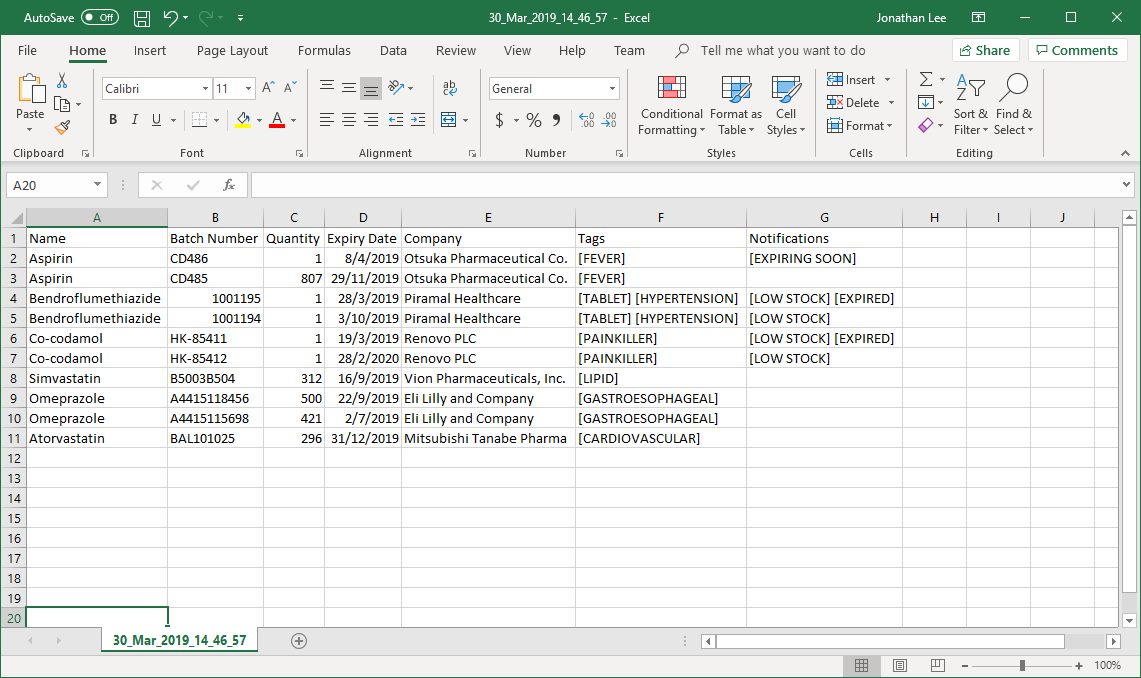Open Find & Select
This screenshot has height=678, width=1141.
tap(1014, 105)
